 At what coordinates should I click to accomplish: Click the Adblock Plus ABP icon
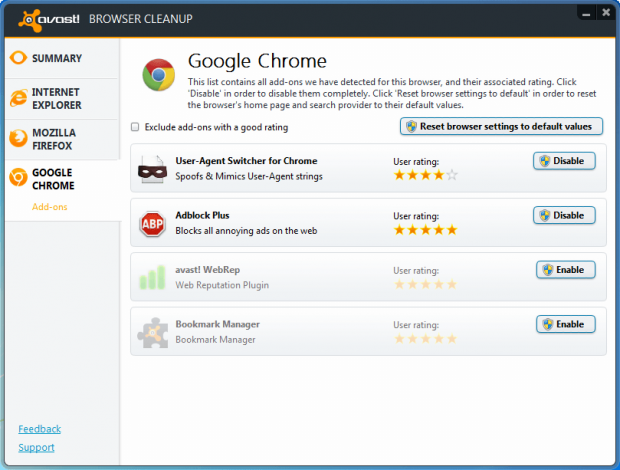153,224
